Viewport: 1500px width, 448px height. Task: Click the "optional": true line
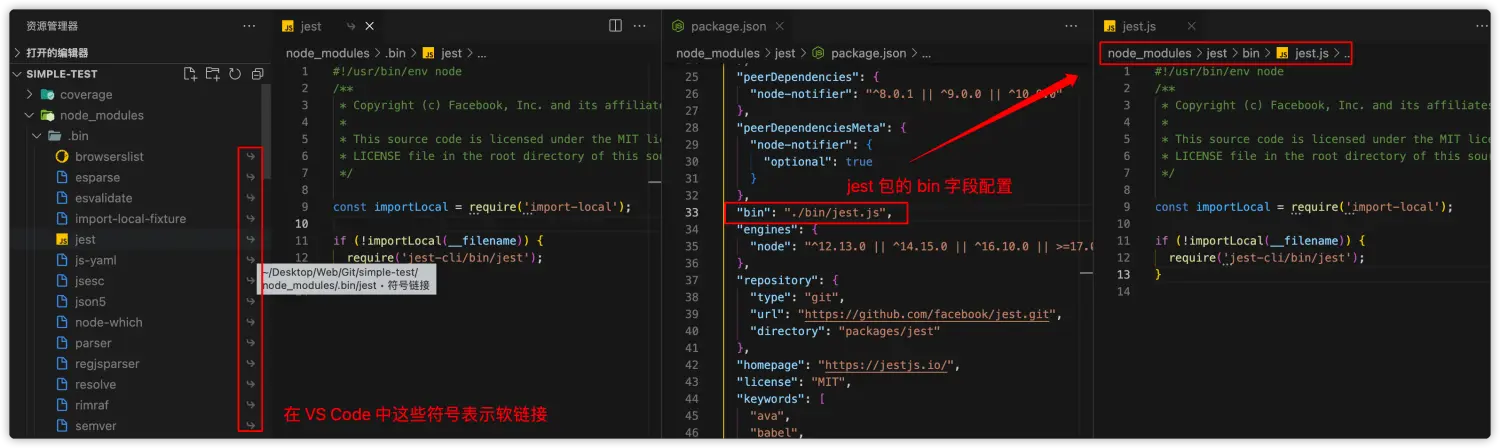pyautogui.click(x=817, y=161)
